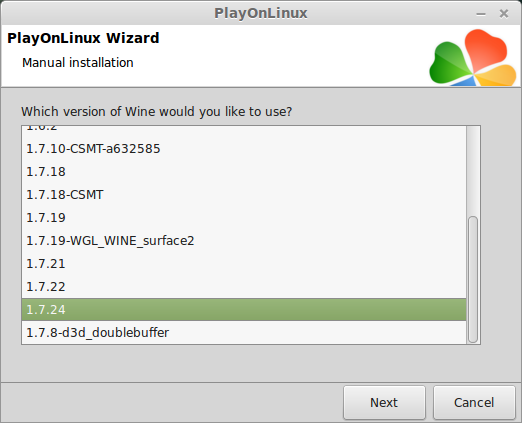Minimize the PlayOnLinux window
Screen dimensions: 522x423
click(x=481, y=14)
